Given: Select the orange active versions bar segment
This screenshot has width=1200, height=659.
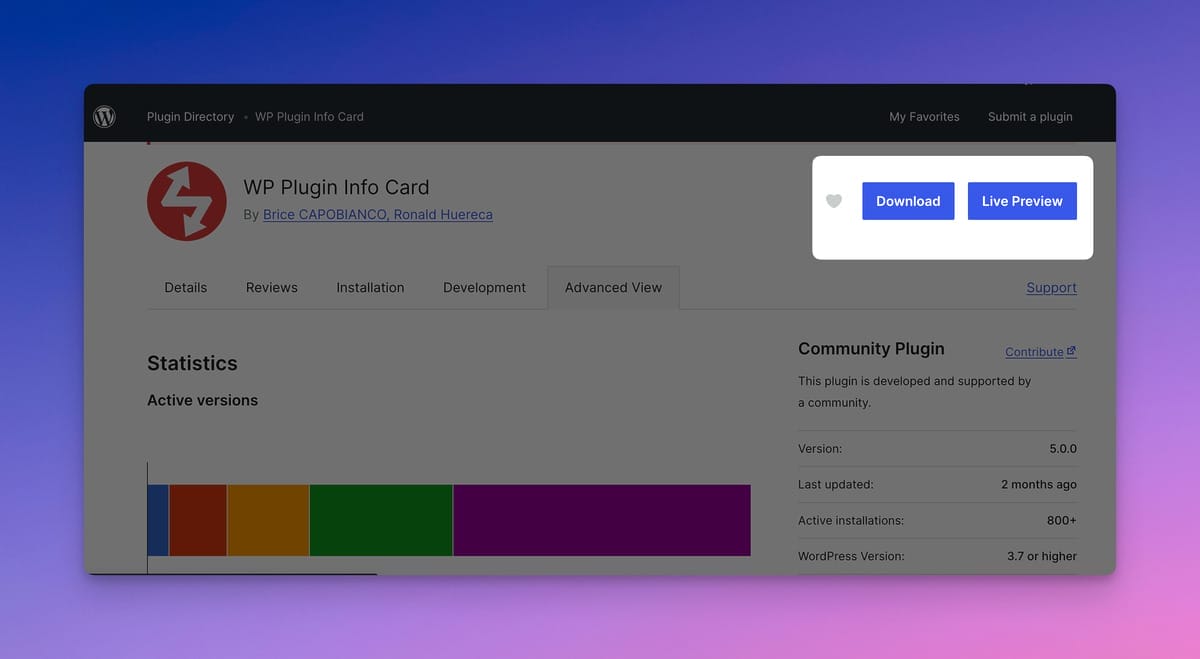Looking at the screenshot, I should 268,520.
